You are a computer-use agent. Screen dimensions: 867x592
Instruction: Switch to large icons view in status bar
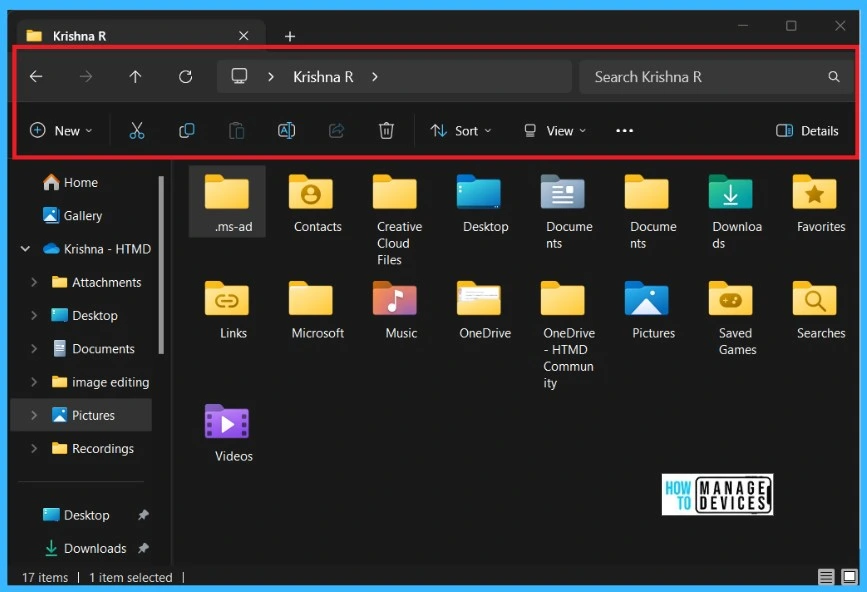849,577
